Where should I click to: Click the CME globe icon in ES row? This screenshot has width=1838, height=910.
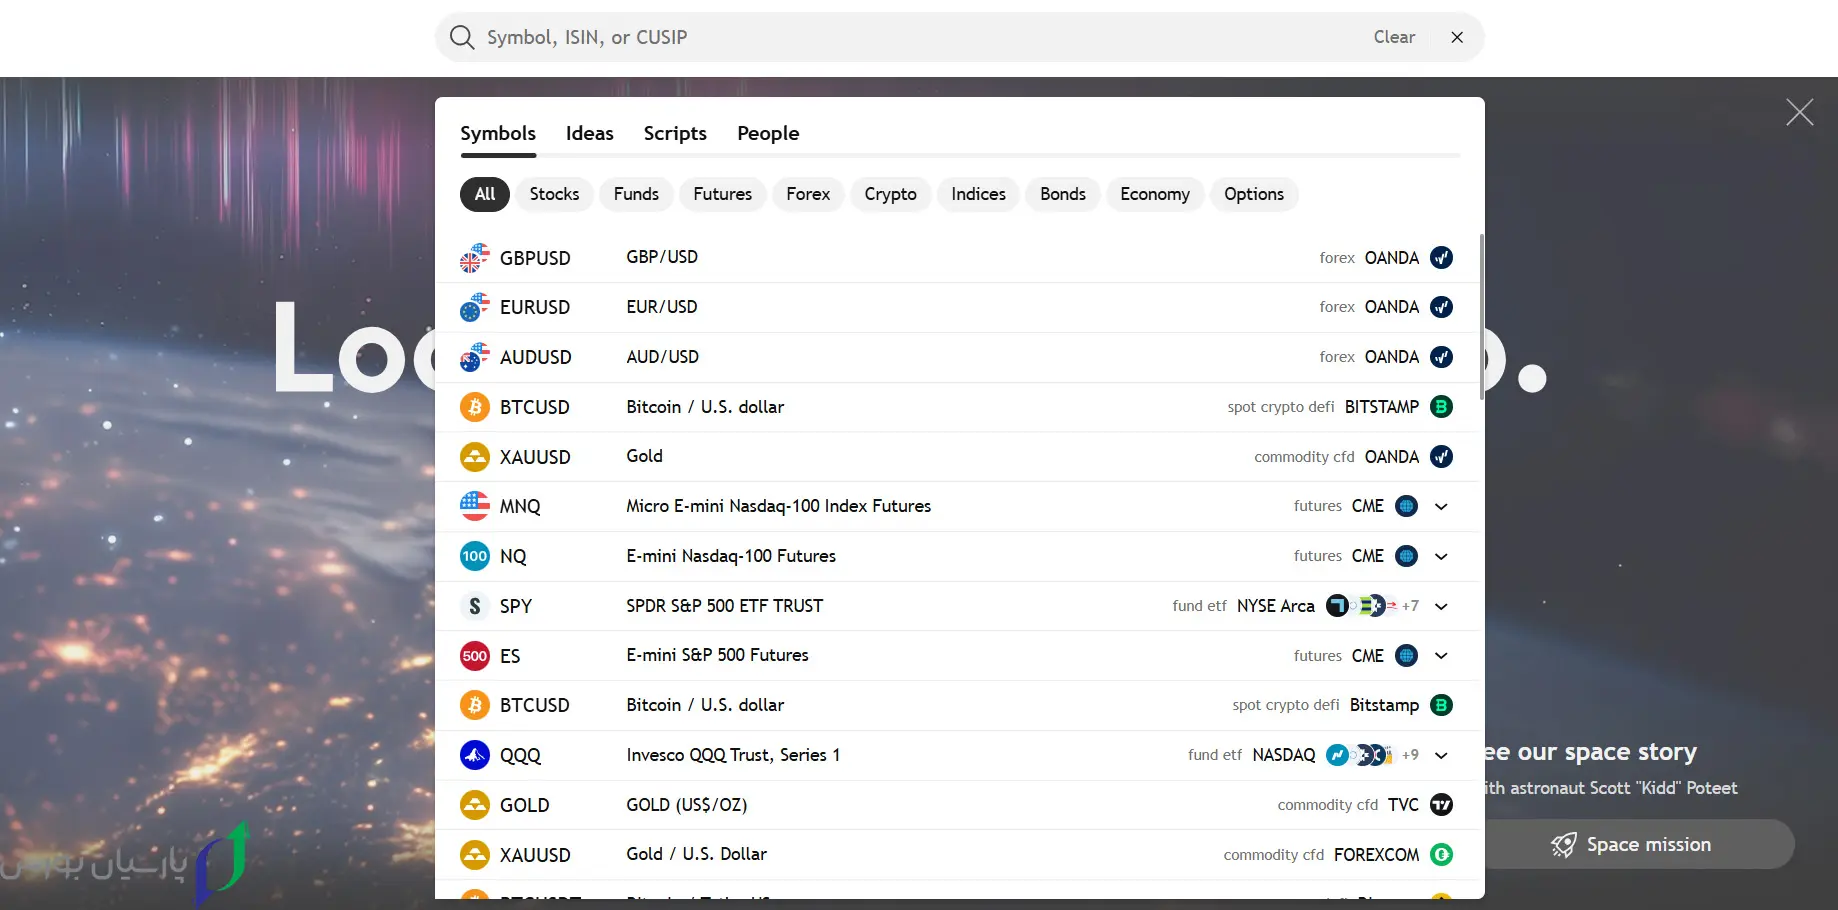1406,656
